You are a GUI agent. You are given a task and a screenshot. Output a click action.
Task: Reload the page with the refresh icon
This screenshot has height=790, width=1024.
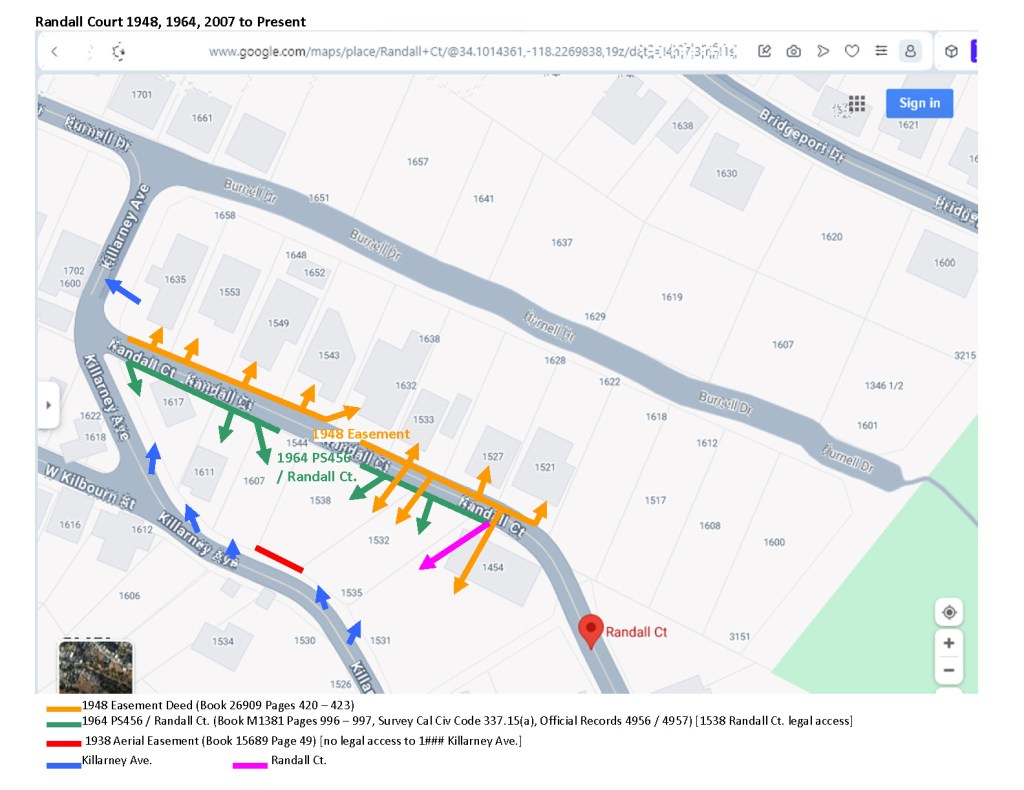click(119, 52)
